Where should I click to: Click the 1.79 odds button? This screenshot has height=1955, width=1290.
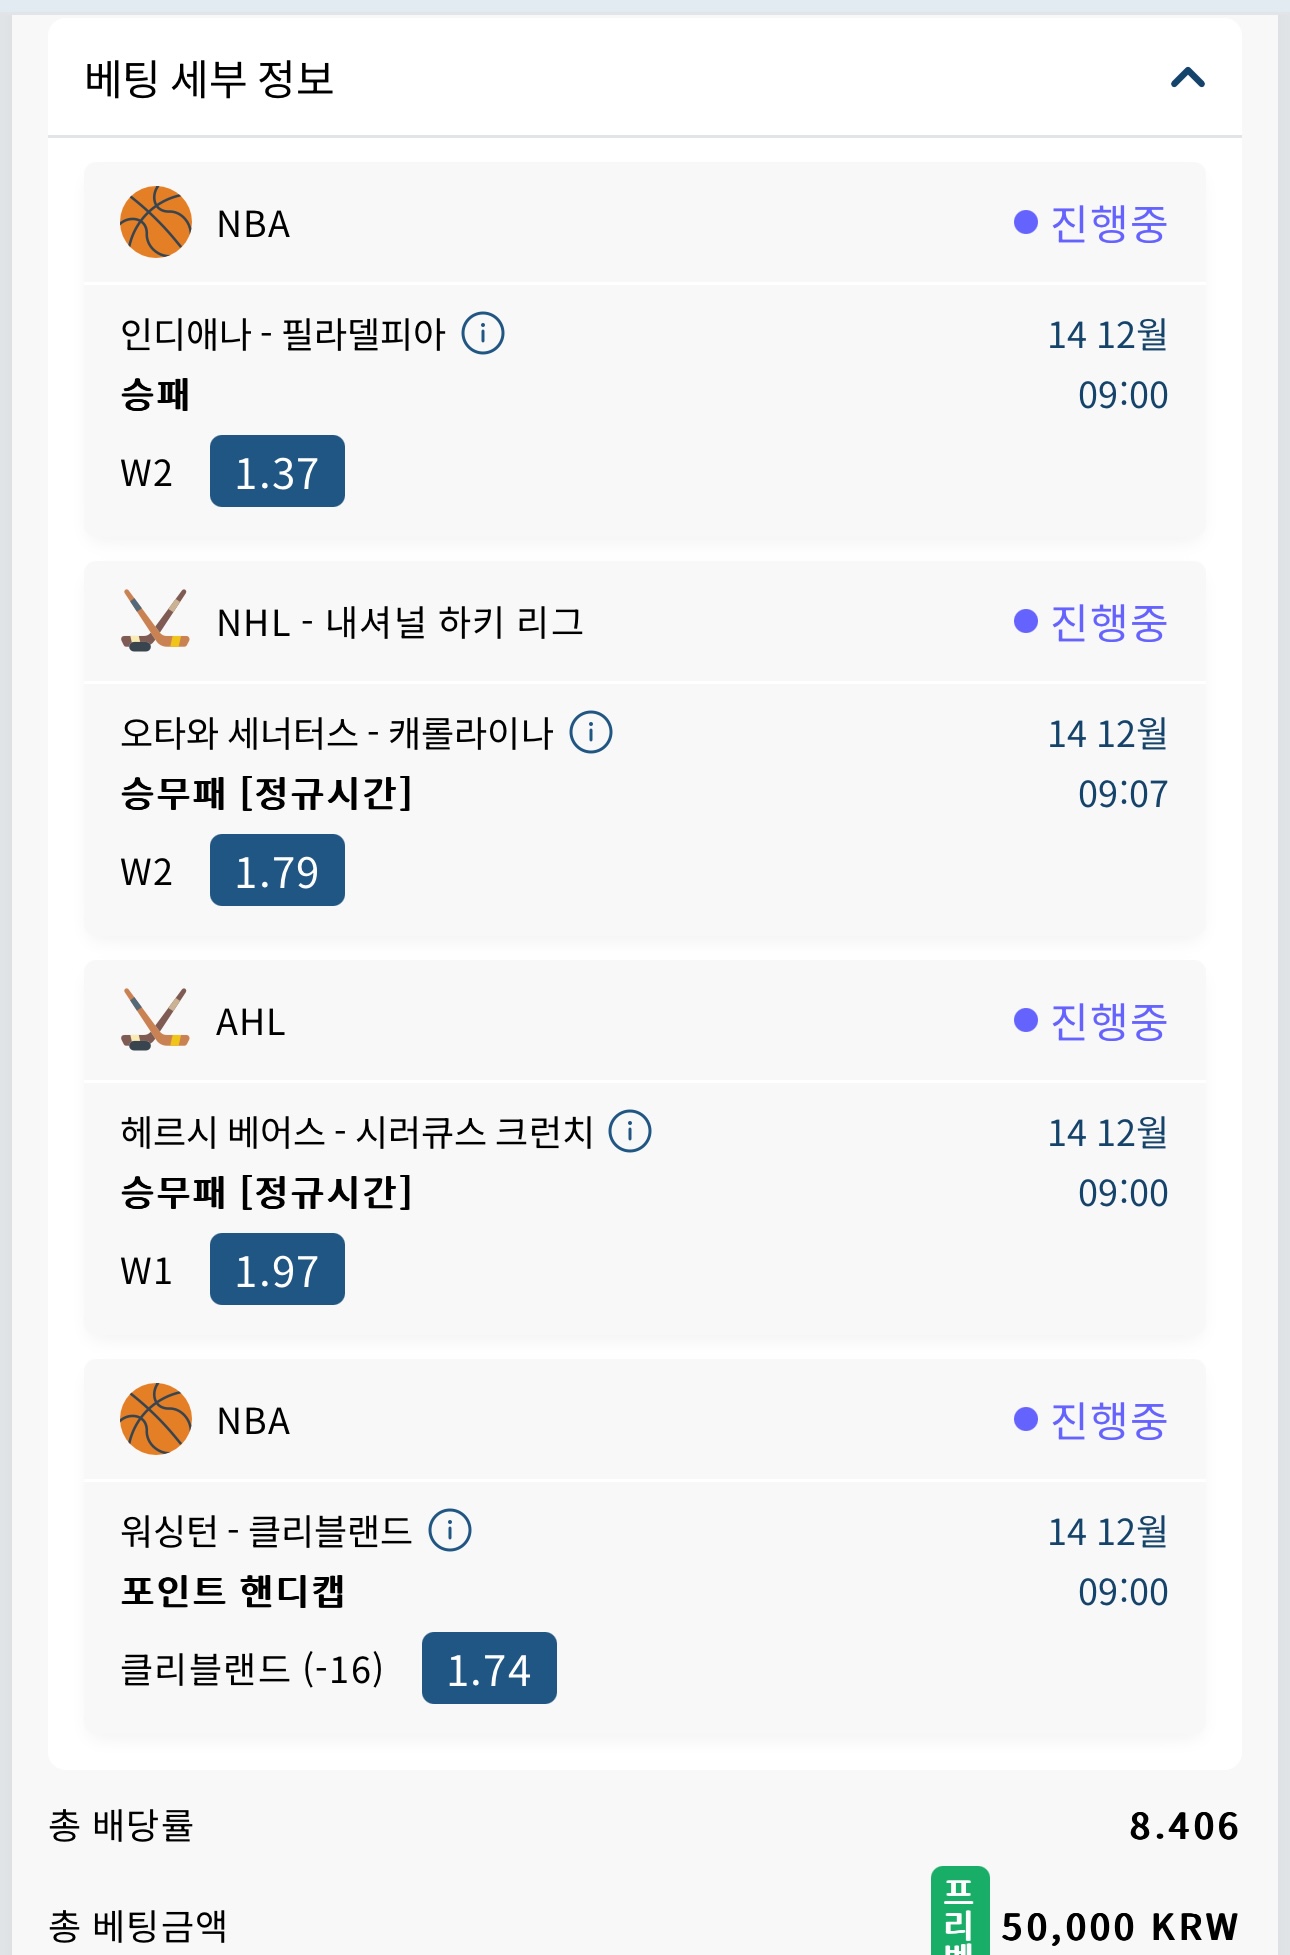click(277, 871)
